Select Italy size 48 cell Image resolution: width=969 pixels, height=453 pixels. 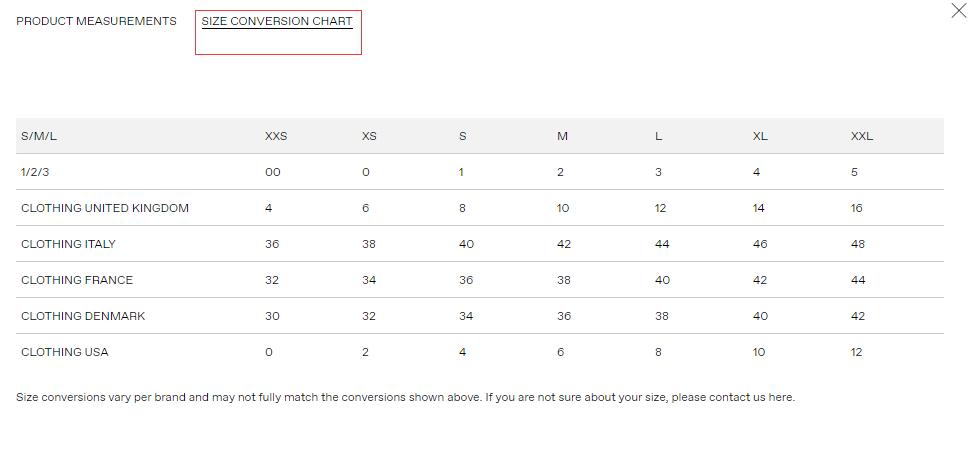click(x=858, y=244)
